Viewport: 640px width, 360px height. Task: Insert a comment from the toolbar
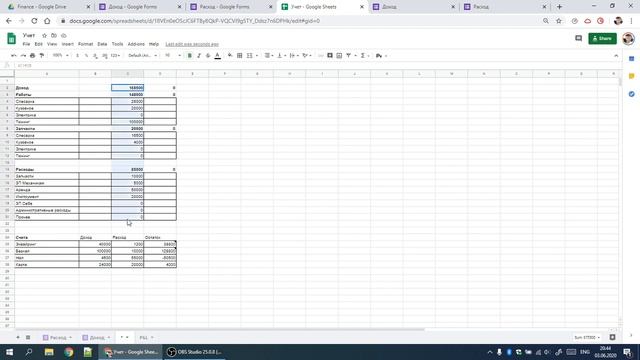coord(330,56)
